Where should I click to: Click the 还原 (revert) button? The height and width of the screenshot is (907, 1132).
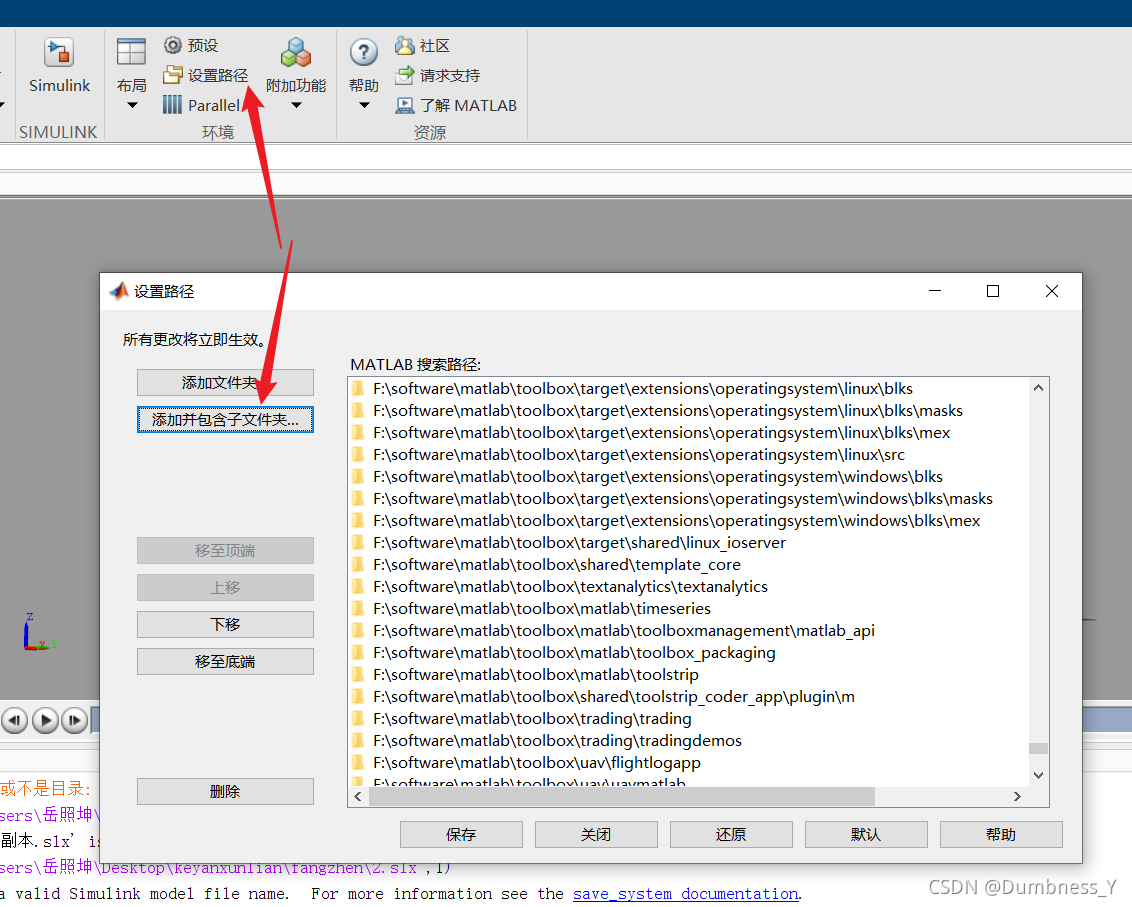(x=731, y=835)
